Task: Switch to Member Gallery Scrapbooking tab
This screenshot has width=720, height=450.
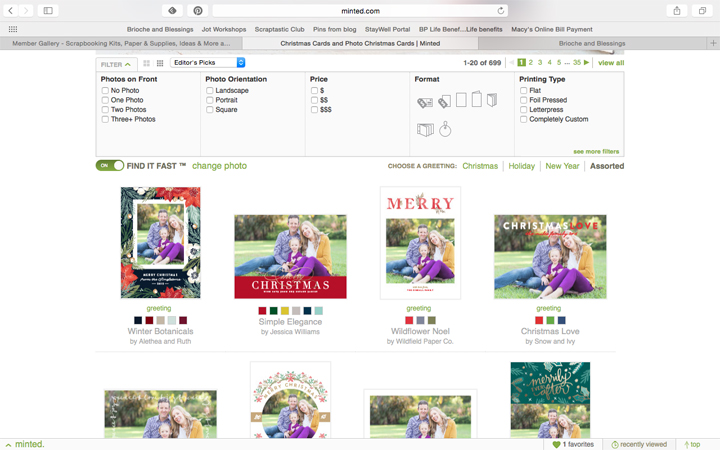Action: click(121, 43)
